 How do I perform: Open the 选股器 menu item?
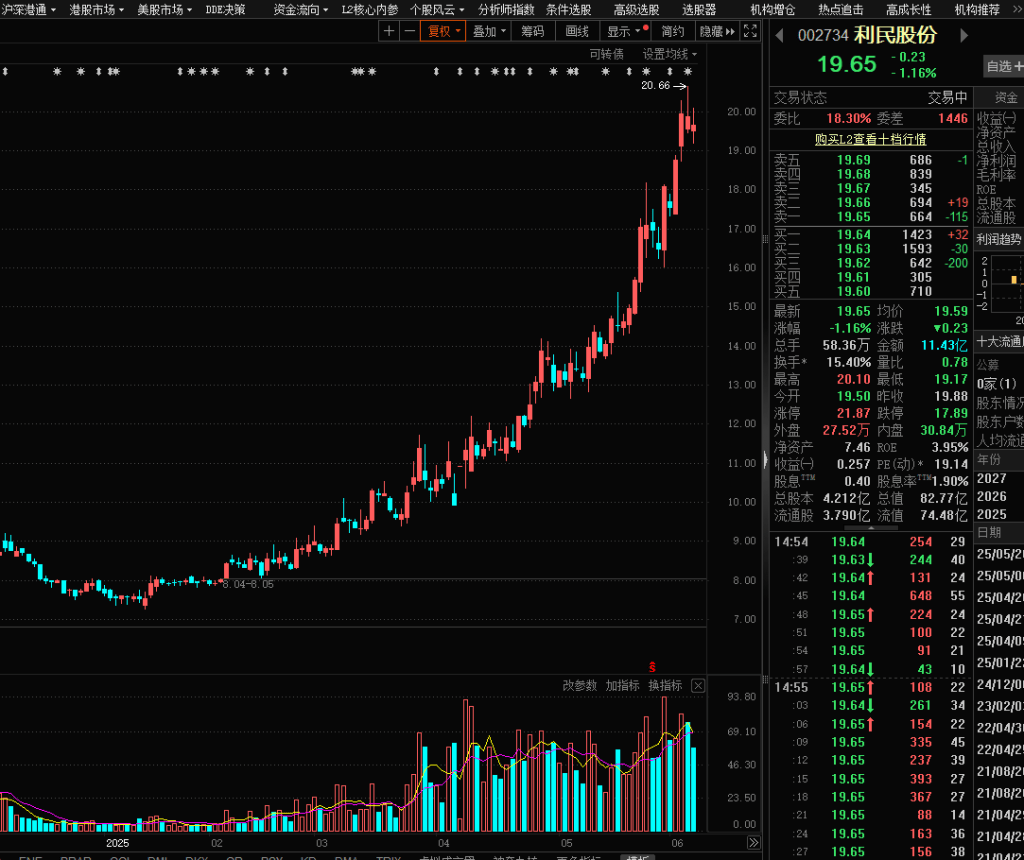click(699, 10)
